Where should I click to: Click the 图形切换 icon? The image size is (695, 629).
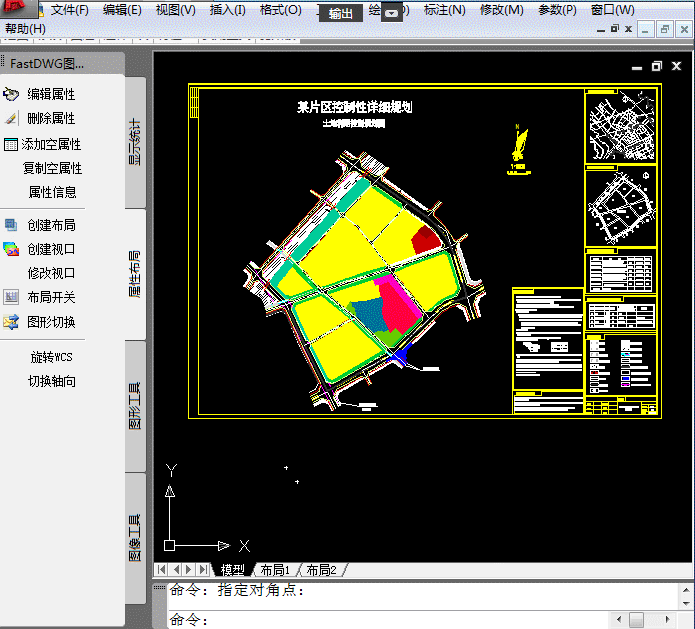click(11, 322)
